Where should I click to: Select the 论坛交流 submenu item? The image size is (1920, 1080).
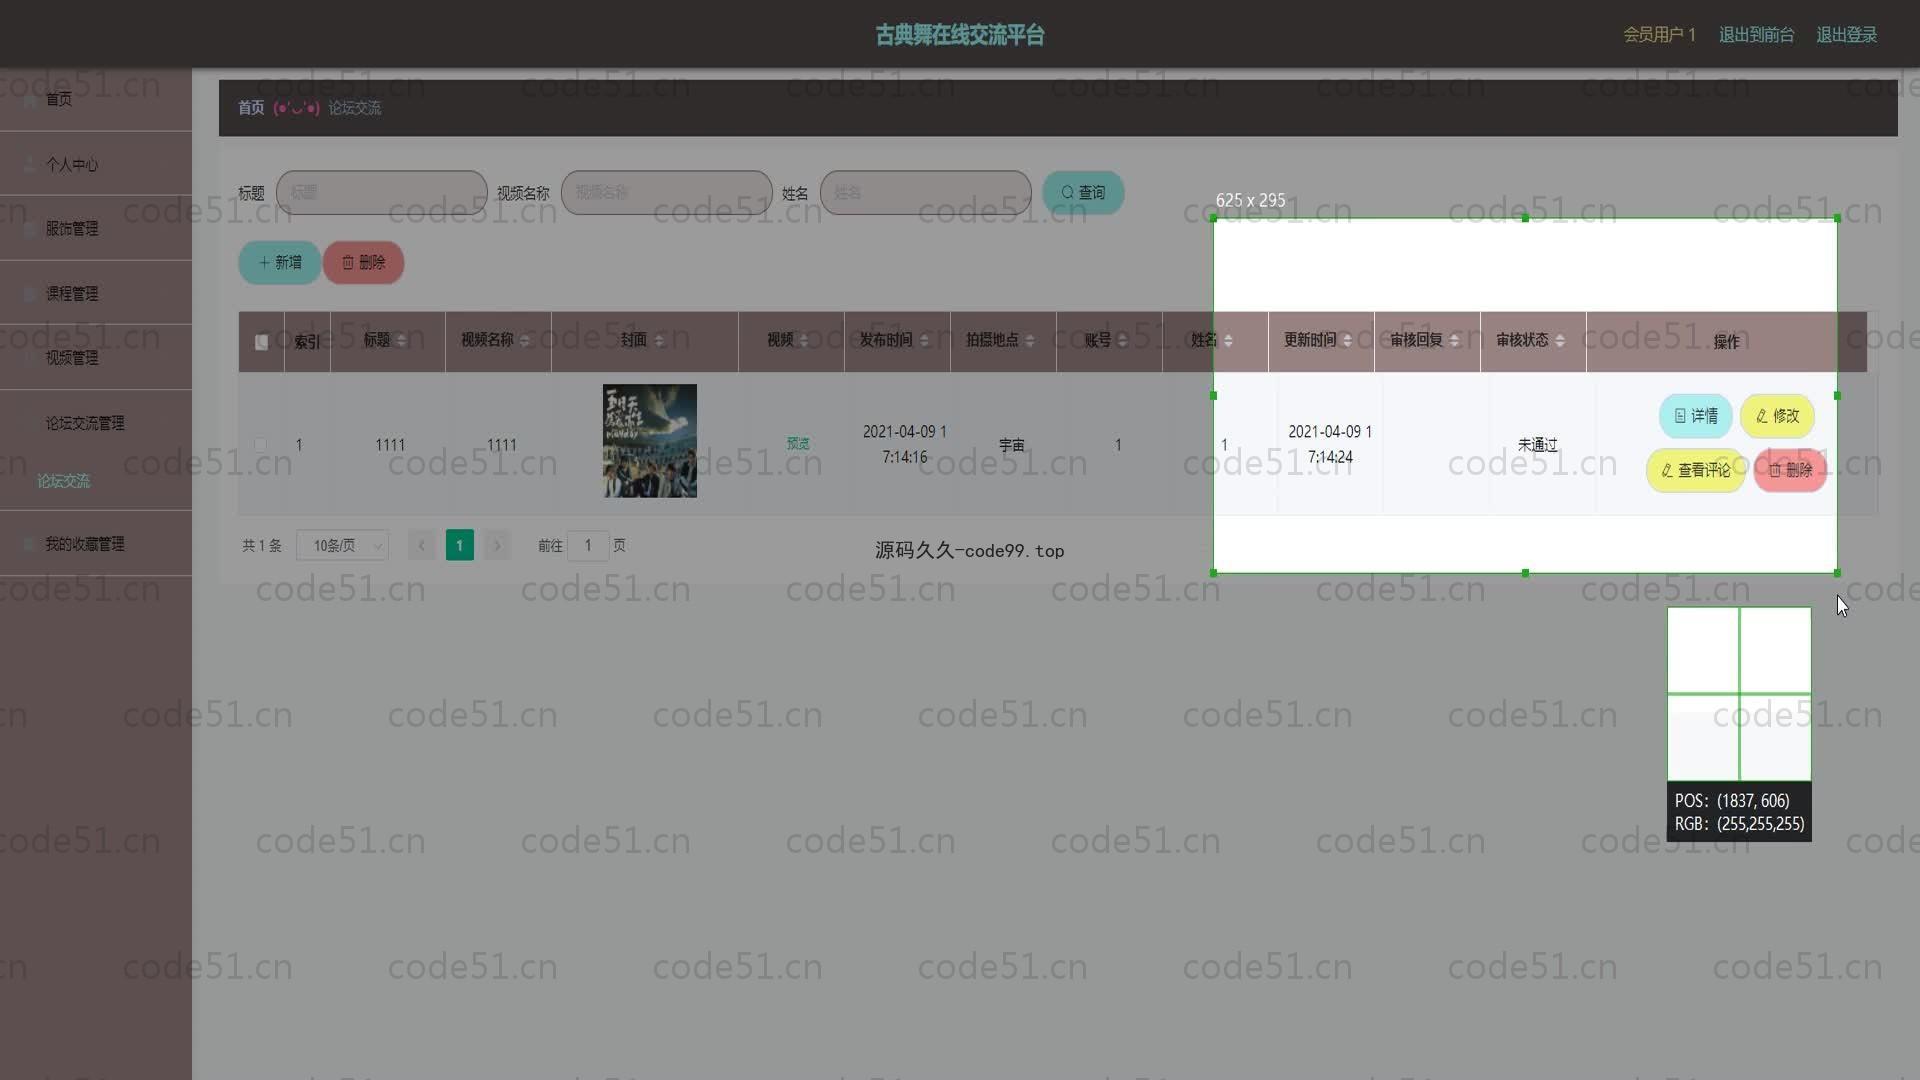(x=64, y=481)
